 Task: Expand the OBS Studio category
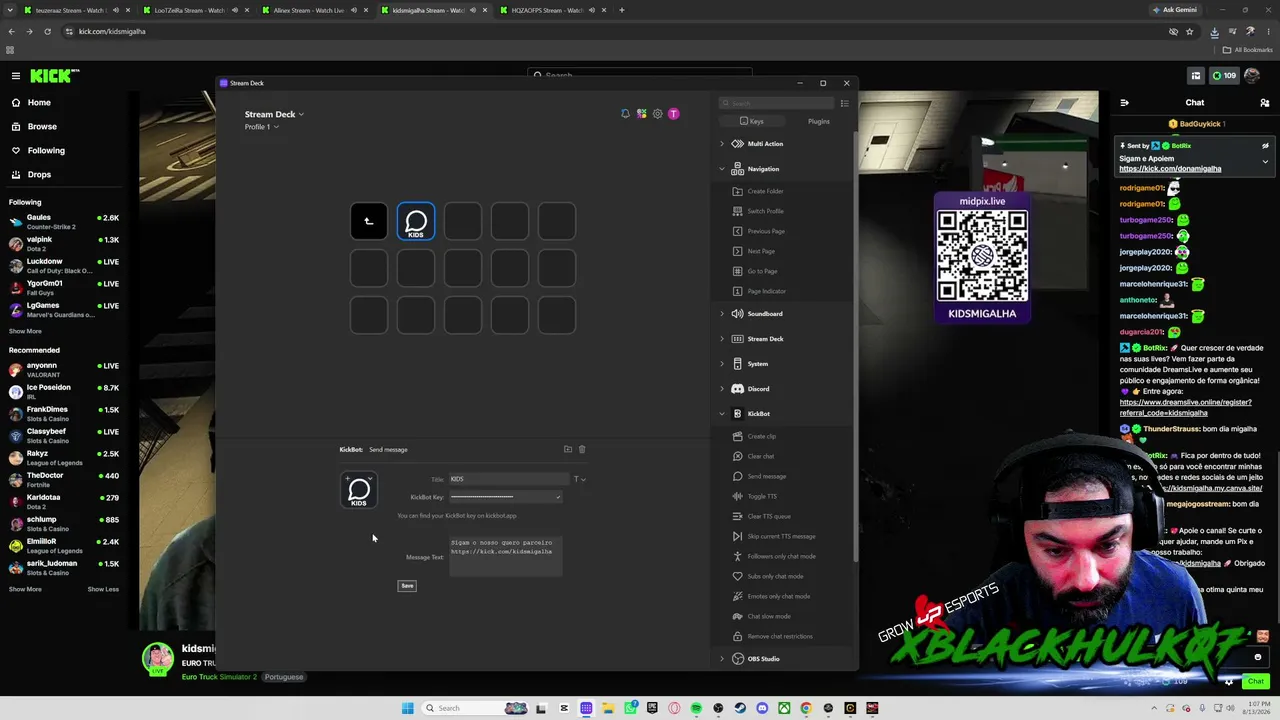722,659
